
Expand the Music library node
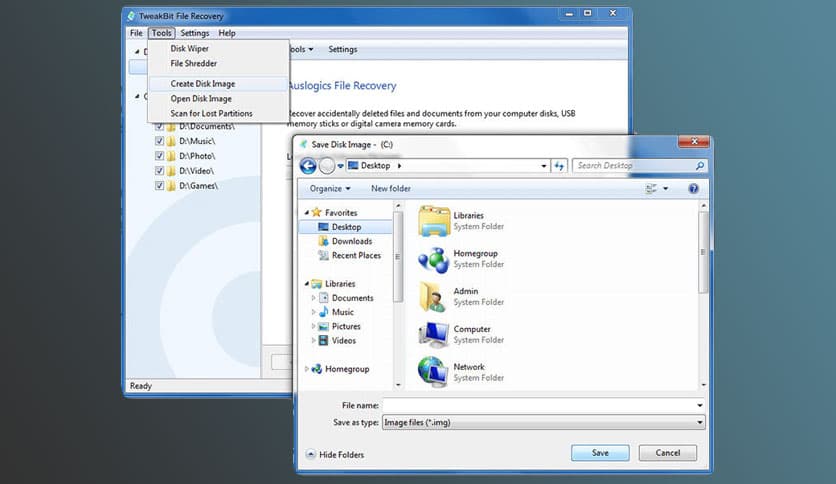coord(314,312)
